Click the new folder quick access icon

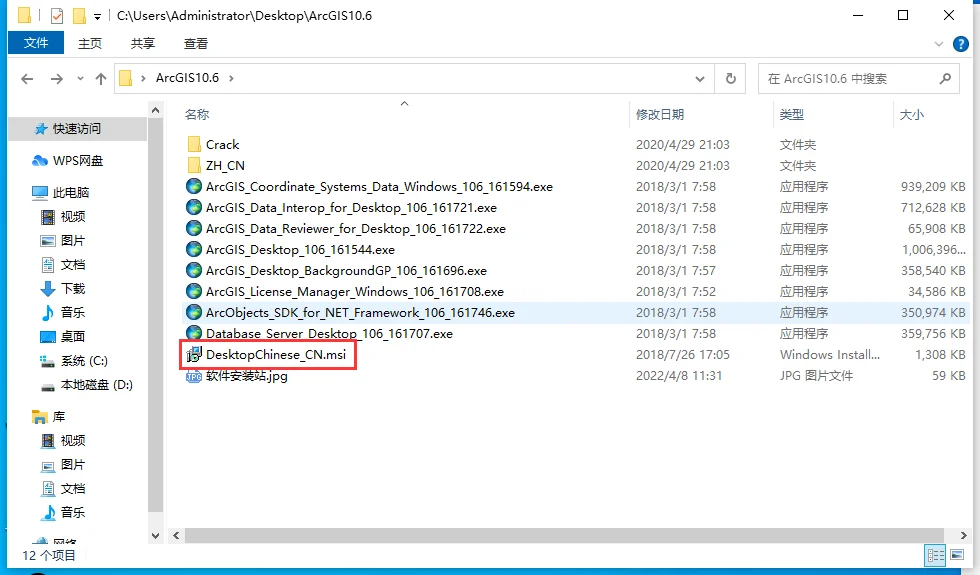click(79, 16)
